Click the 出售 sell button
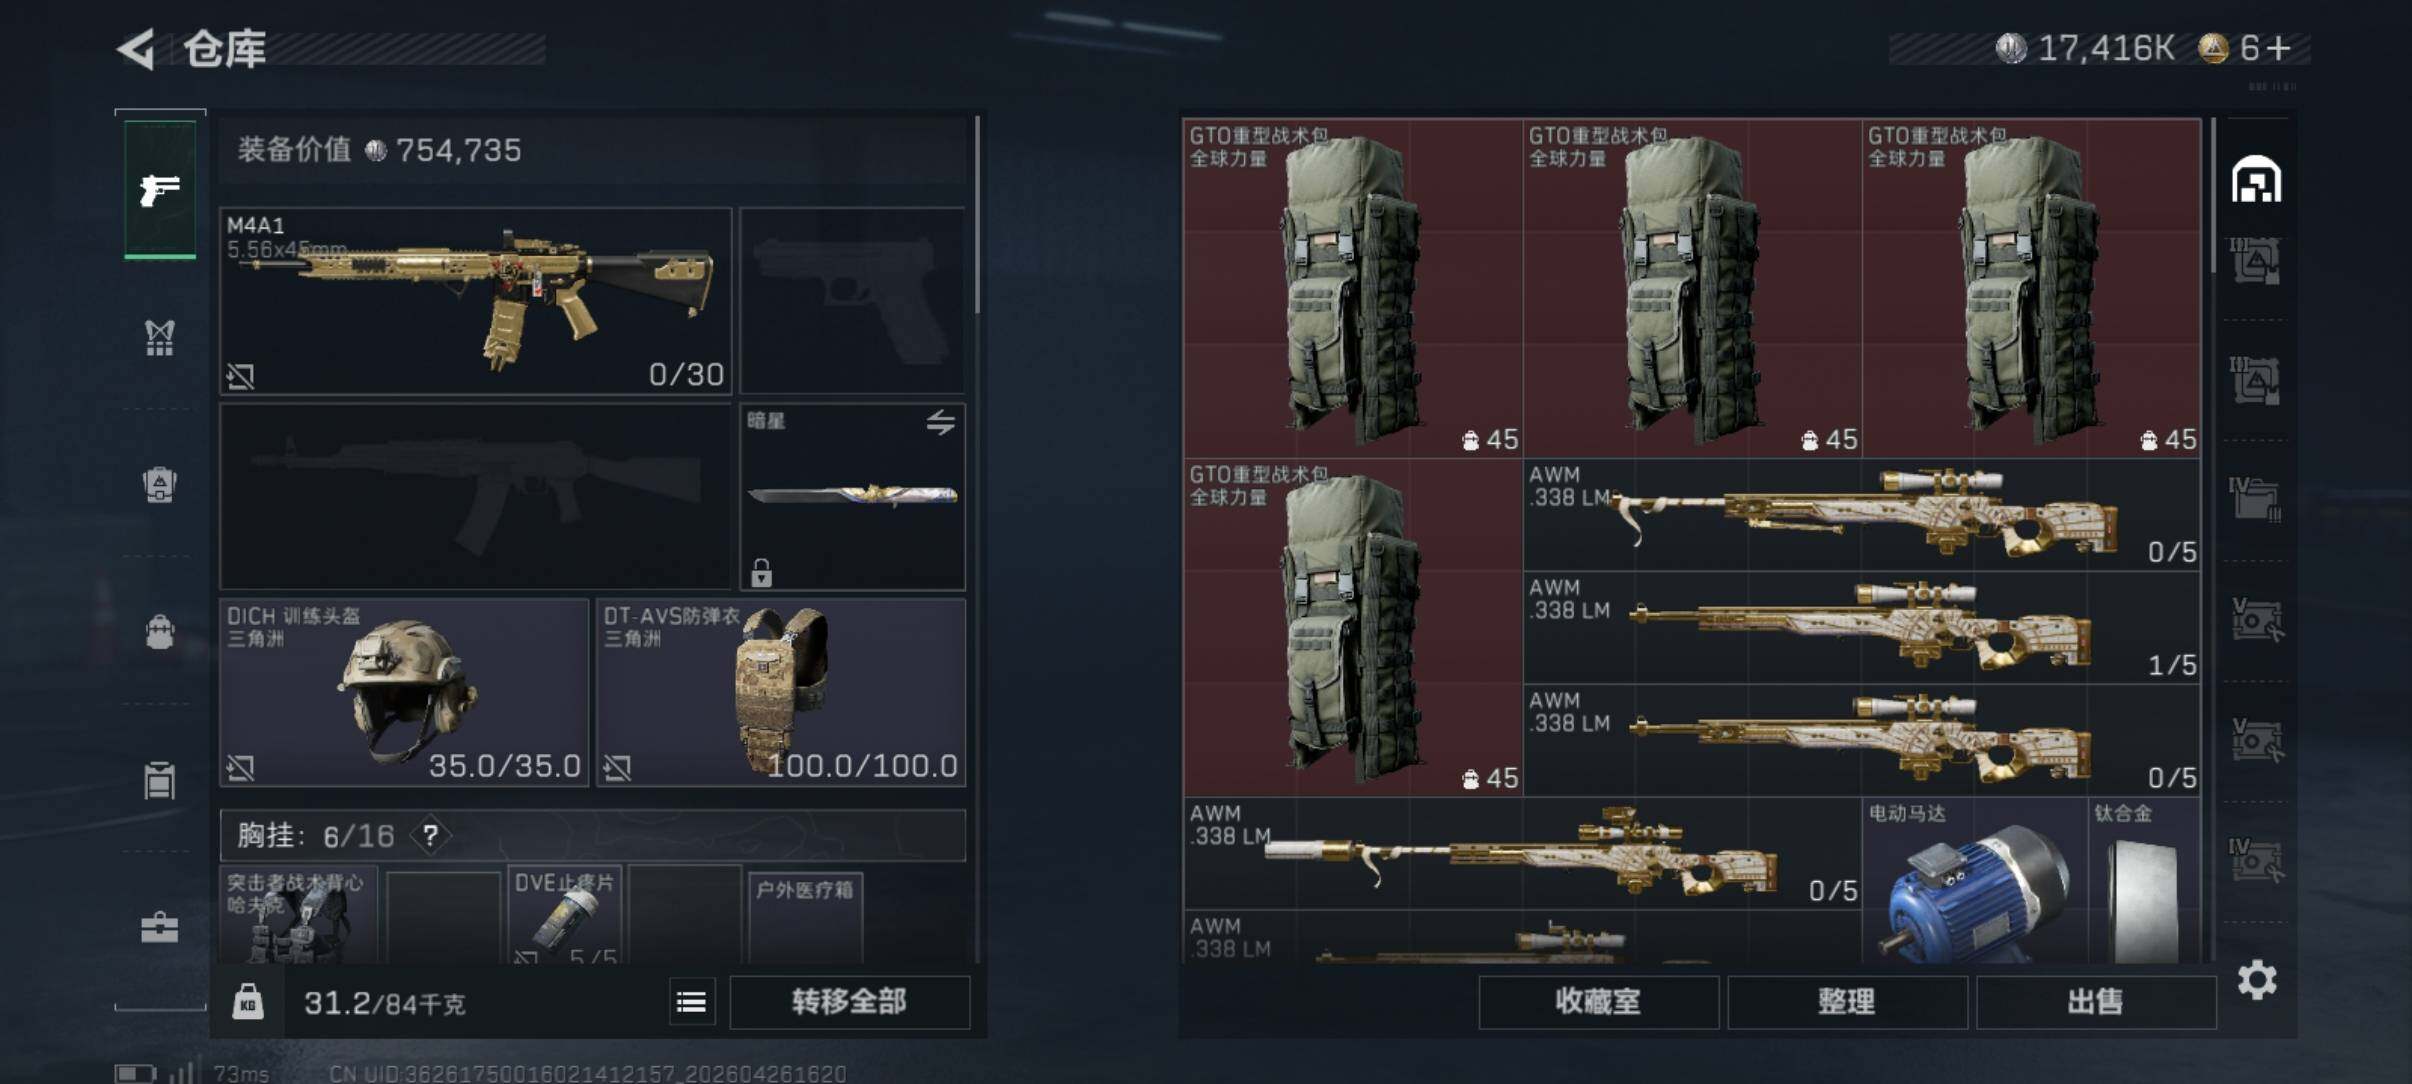The image size is (2412, 1084). (x=2096, y=1002)
